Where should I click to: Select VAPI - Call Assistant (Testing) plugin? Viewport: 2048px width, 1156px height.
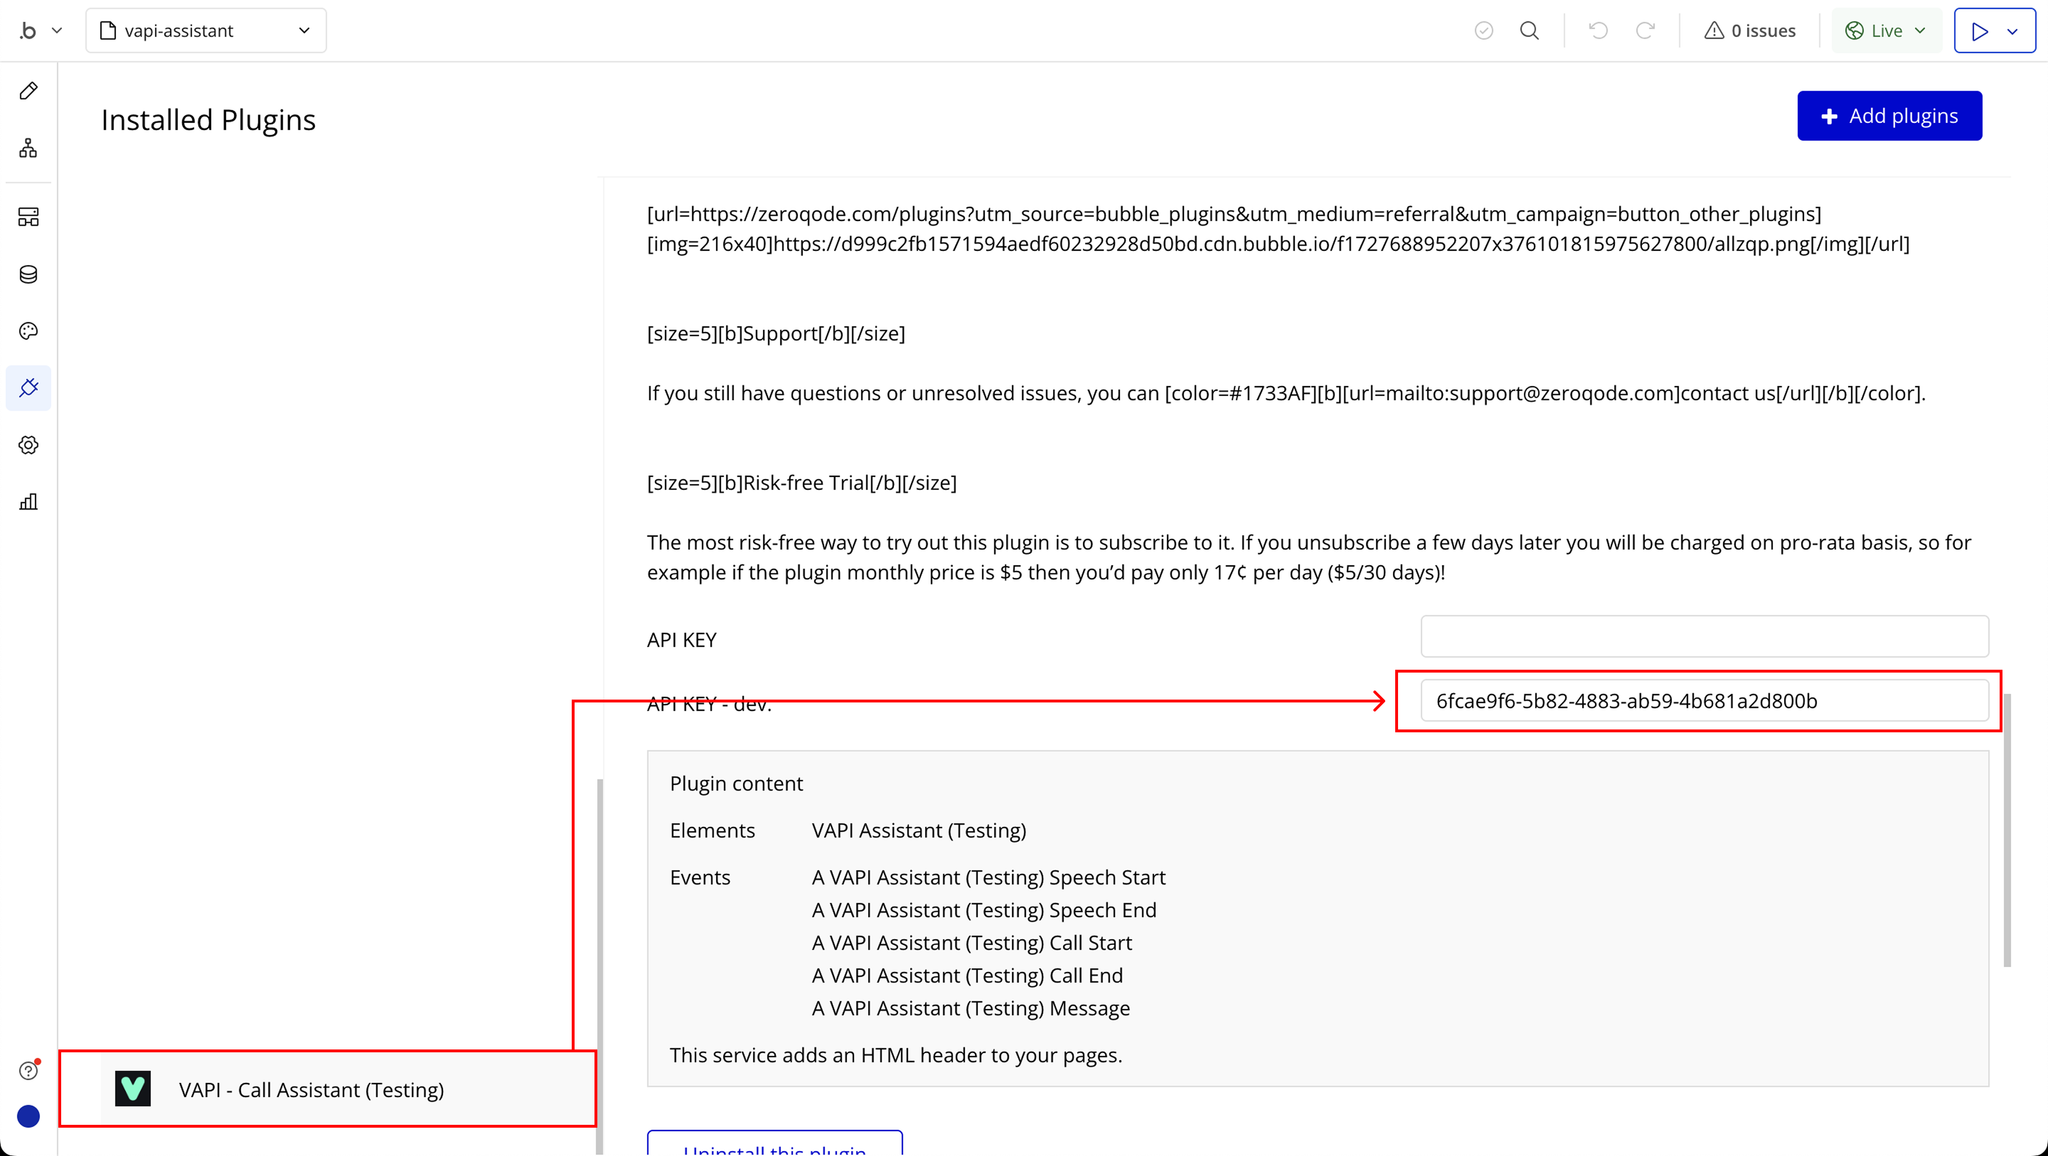pos(311,1090)
